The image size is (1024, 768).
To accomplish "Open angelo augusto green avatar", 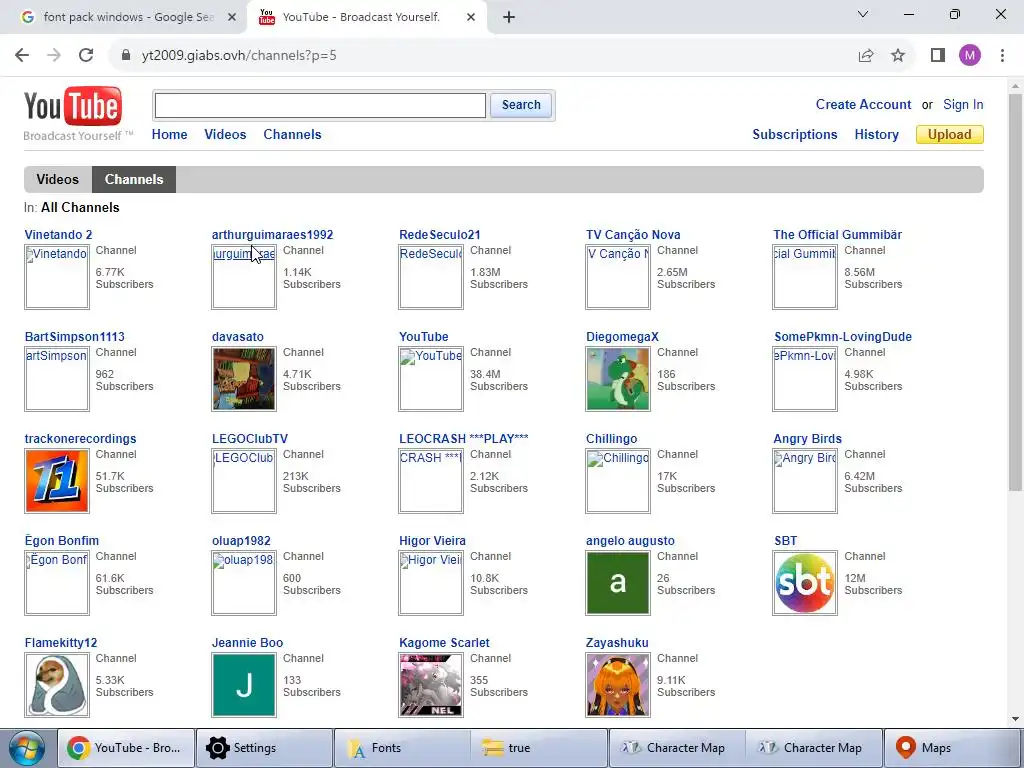I will [618, 583].
